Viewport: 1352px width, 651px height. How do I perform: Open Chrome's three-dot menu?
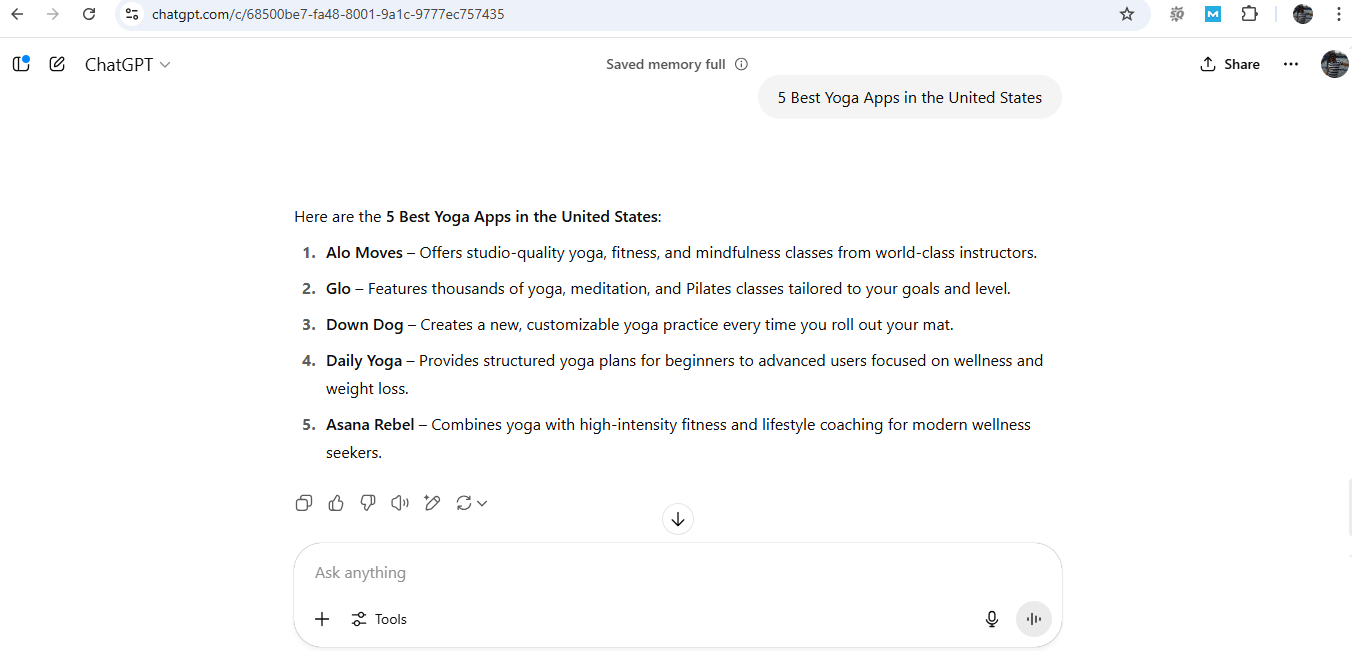pos(1338,14)
